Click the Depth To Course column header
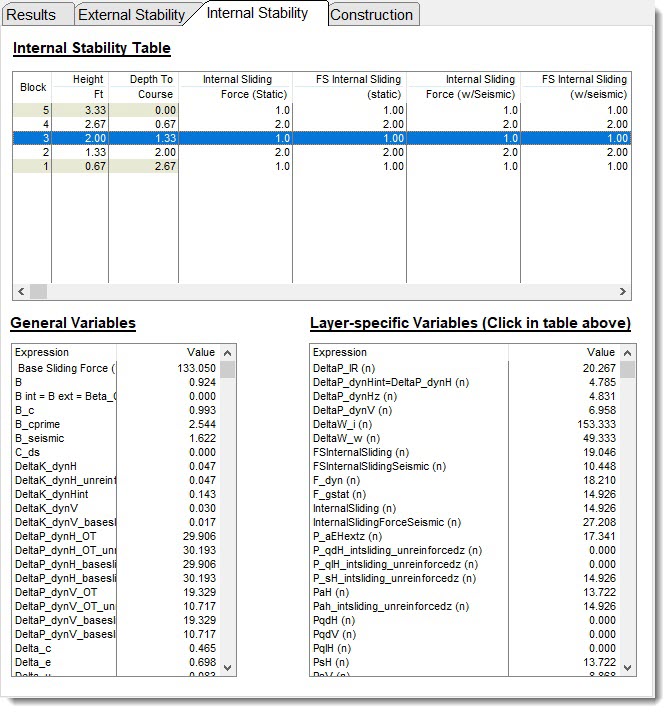Viewport: 670px width, 713px height. point(153,87)
